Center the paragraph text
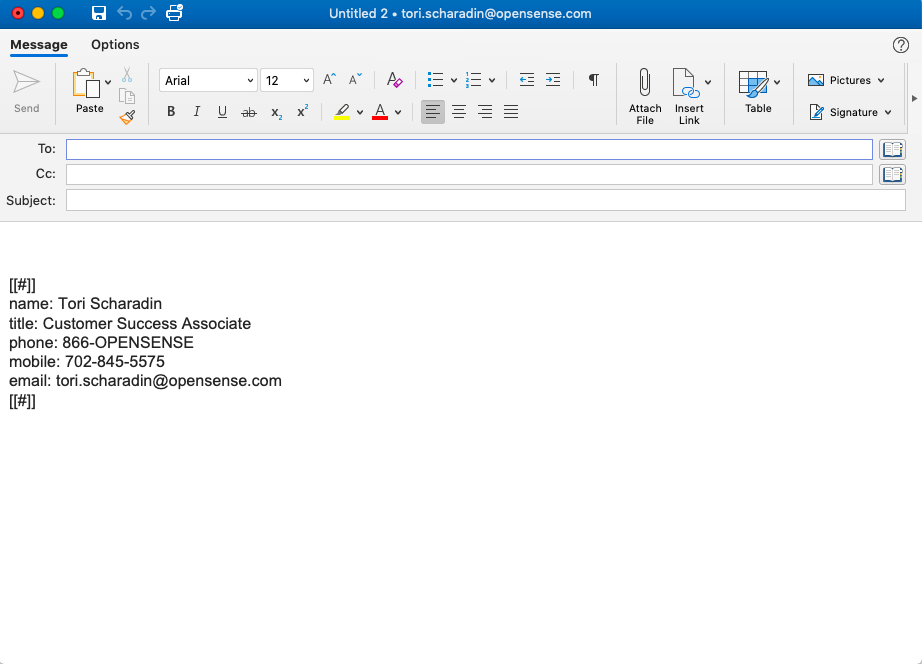The image size is (922, 664). (x=459, y=112)
